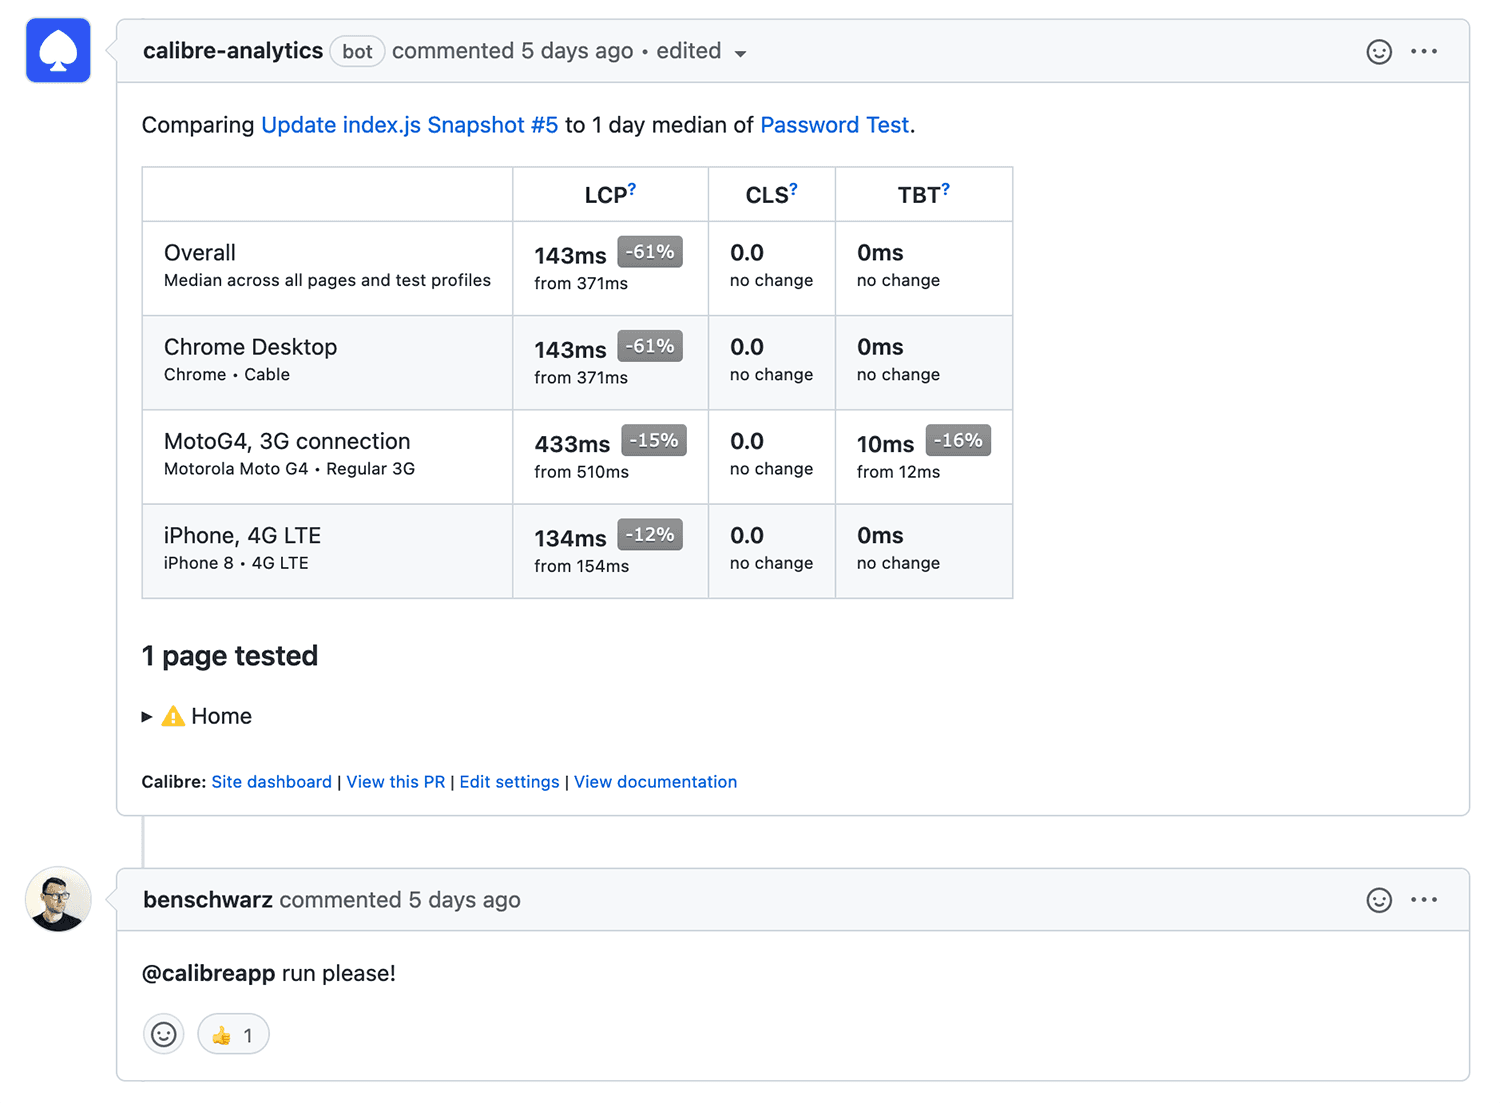The width and height of the screenshot is (1500, 1104).
Task: Open the Password Test link
Action: (834, 124)
